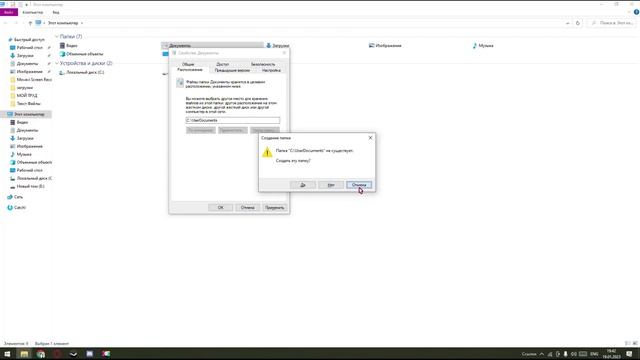The height and width of the screenshot is (360, 640).
Task: Click the taskbar clock
Action: (x=611, y=354)
